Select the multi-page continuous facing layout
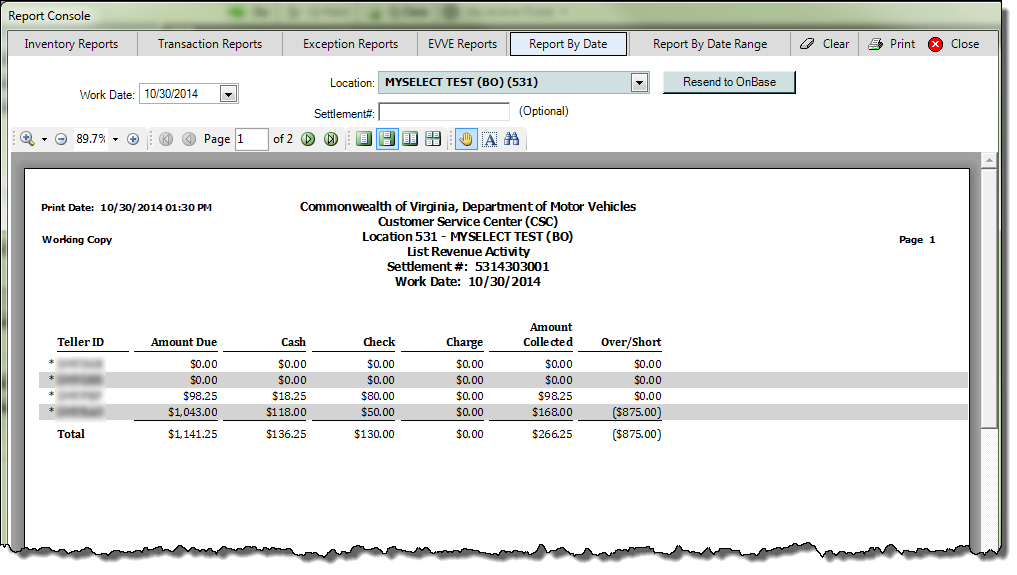This screenshot has width=1017, height=575. click(x=433, y=139)
